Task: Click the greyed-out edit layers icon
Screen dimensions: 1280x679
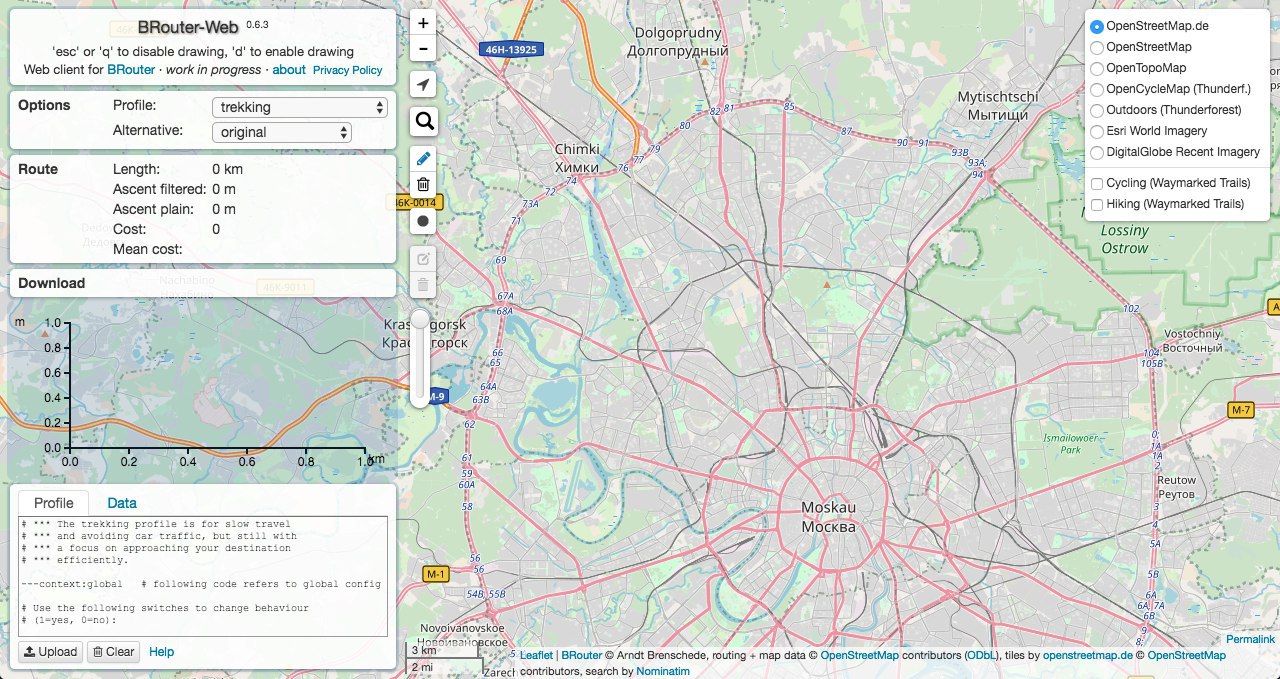Action: 424,259
